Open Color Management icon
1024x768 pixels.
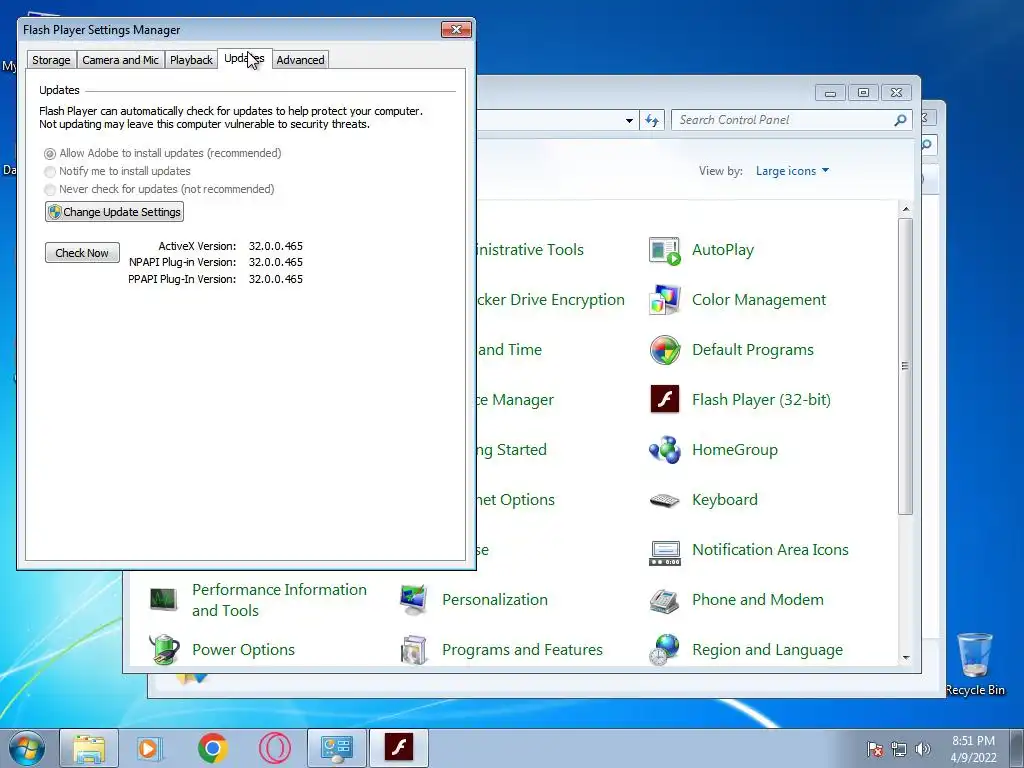tap(665, 300)
